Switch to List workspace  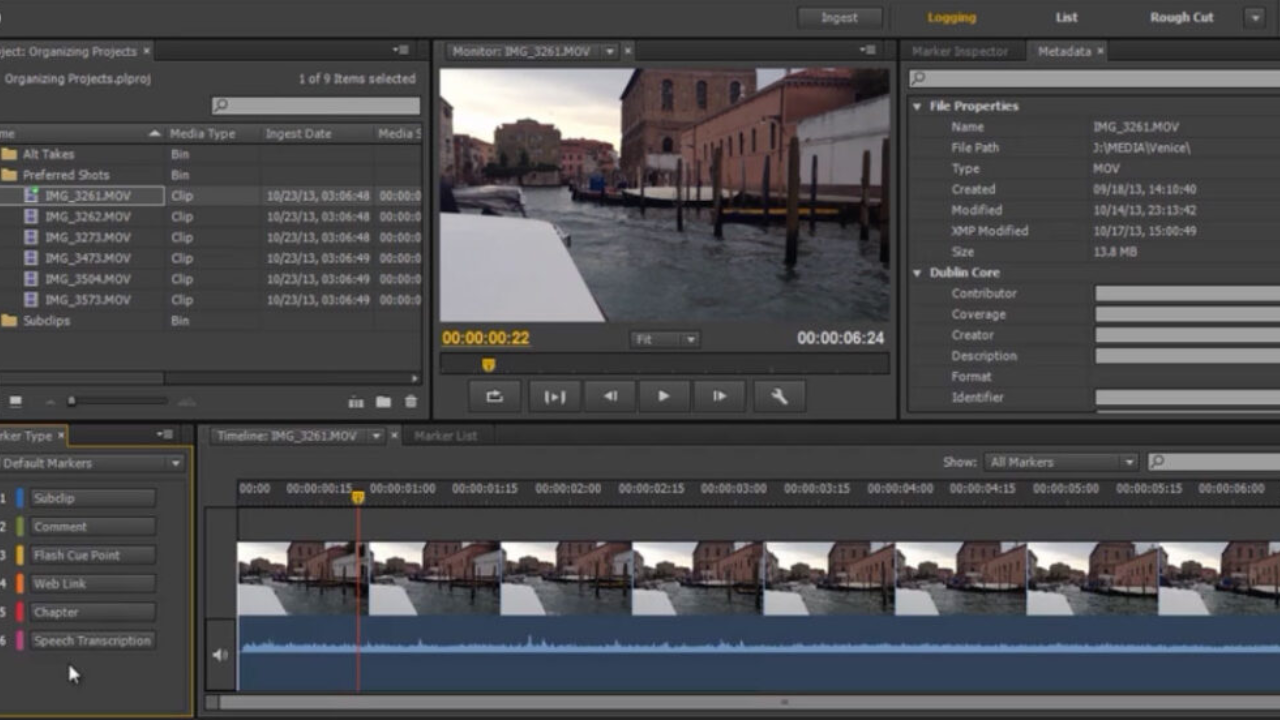1067,18
